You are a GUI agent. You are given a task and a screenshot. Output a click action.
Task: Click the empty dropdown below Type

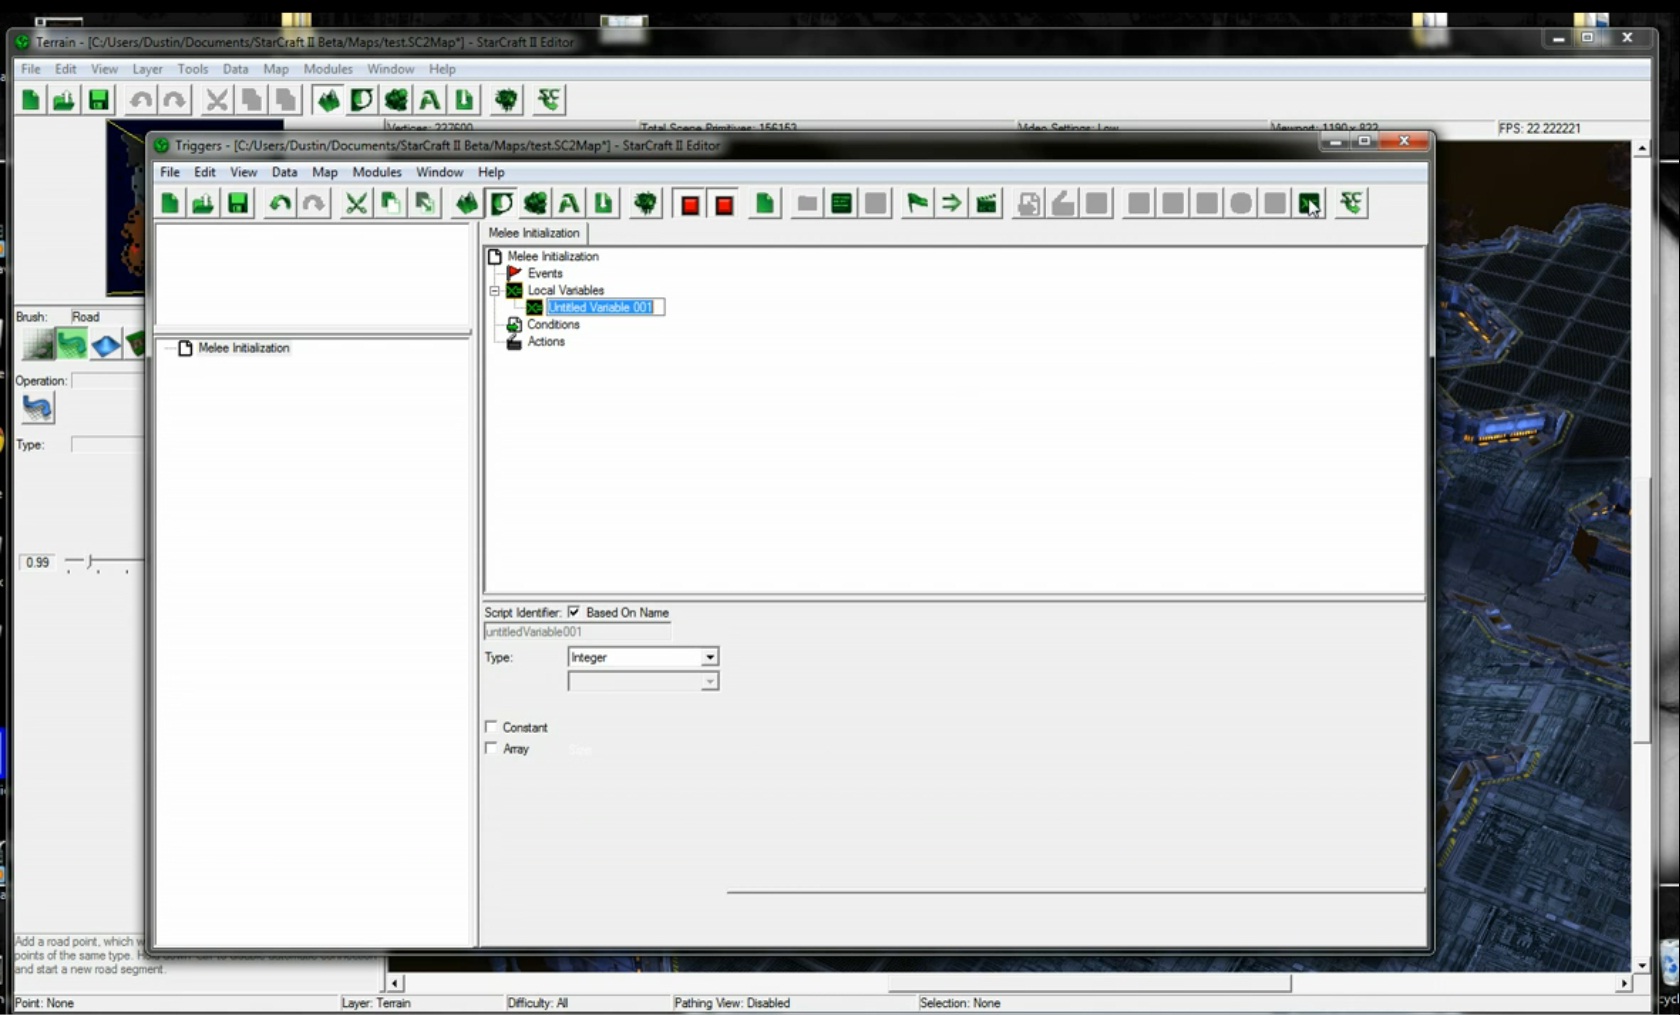[643, 681]
